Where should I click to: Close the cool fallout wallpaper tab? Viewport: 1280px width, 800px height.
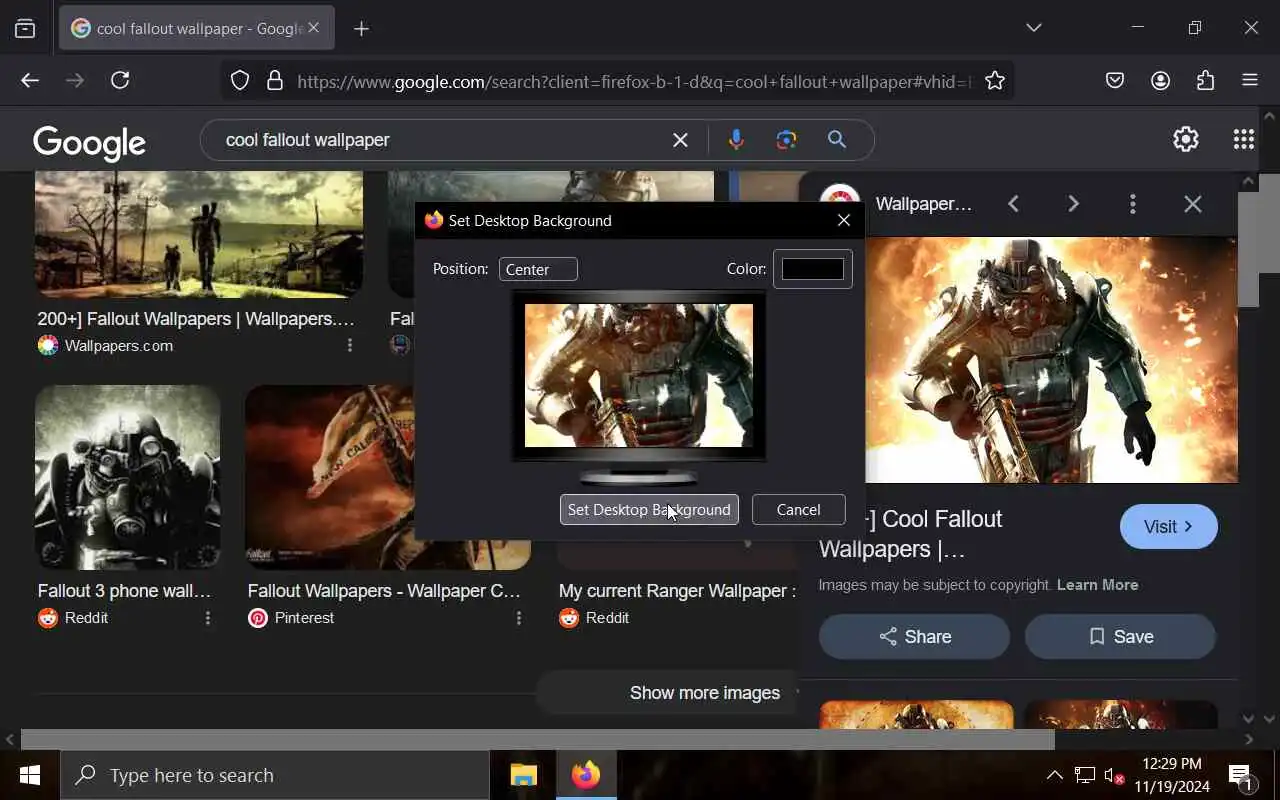pos(313,28)
